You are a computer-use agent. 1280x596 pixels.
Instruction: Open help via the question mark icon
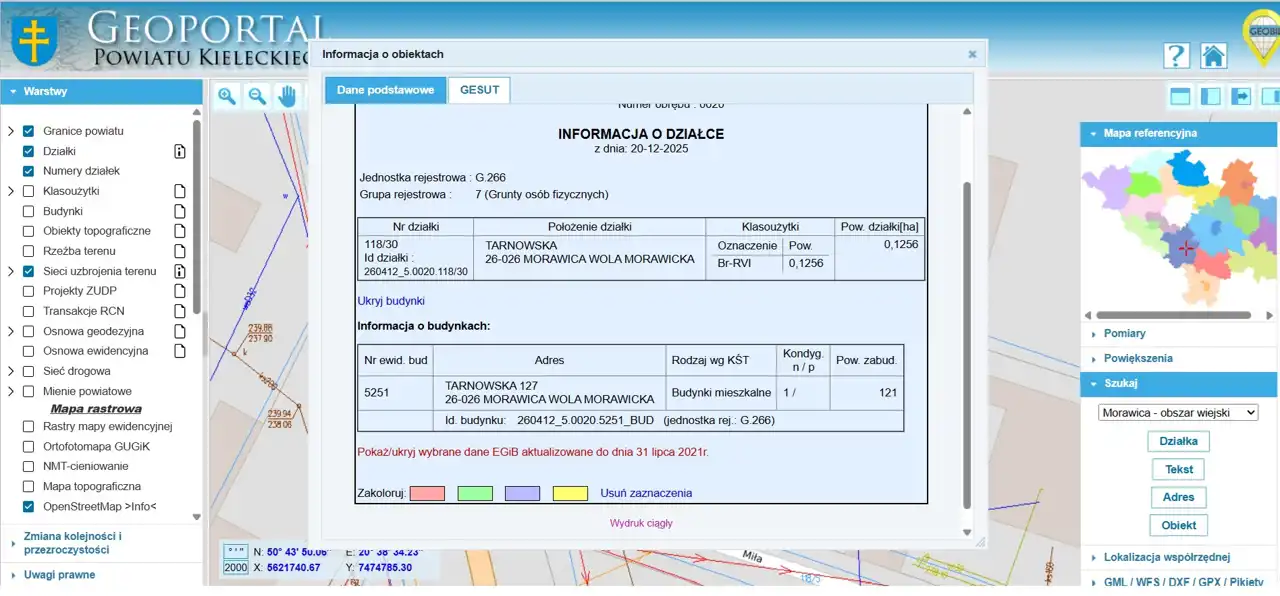pos(1176,56)
